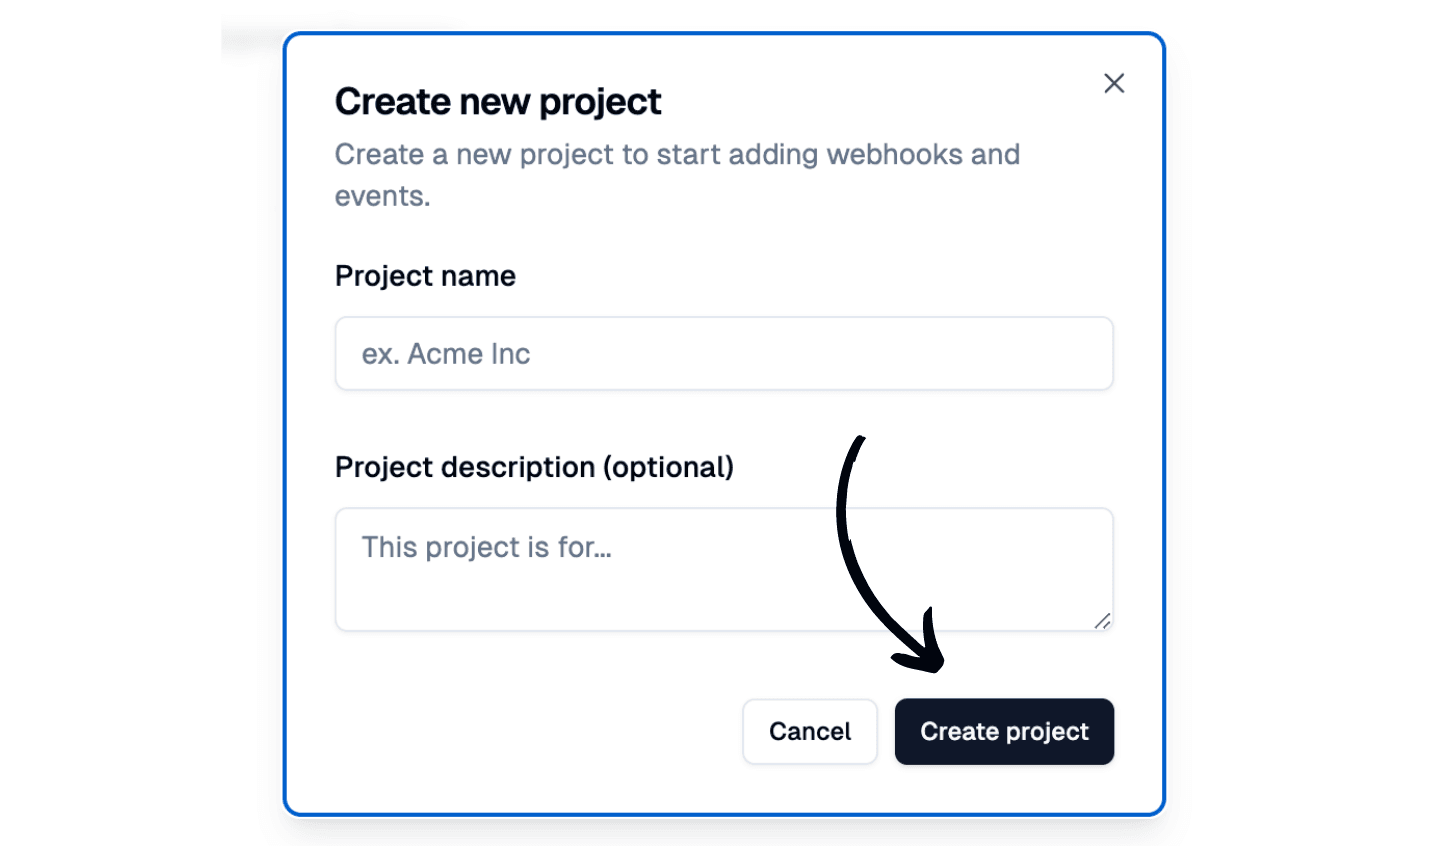1436x846 pixels.
Task: Grab the textarea resize handle
Action: pos(1102,621)
